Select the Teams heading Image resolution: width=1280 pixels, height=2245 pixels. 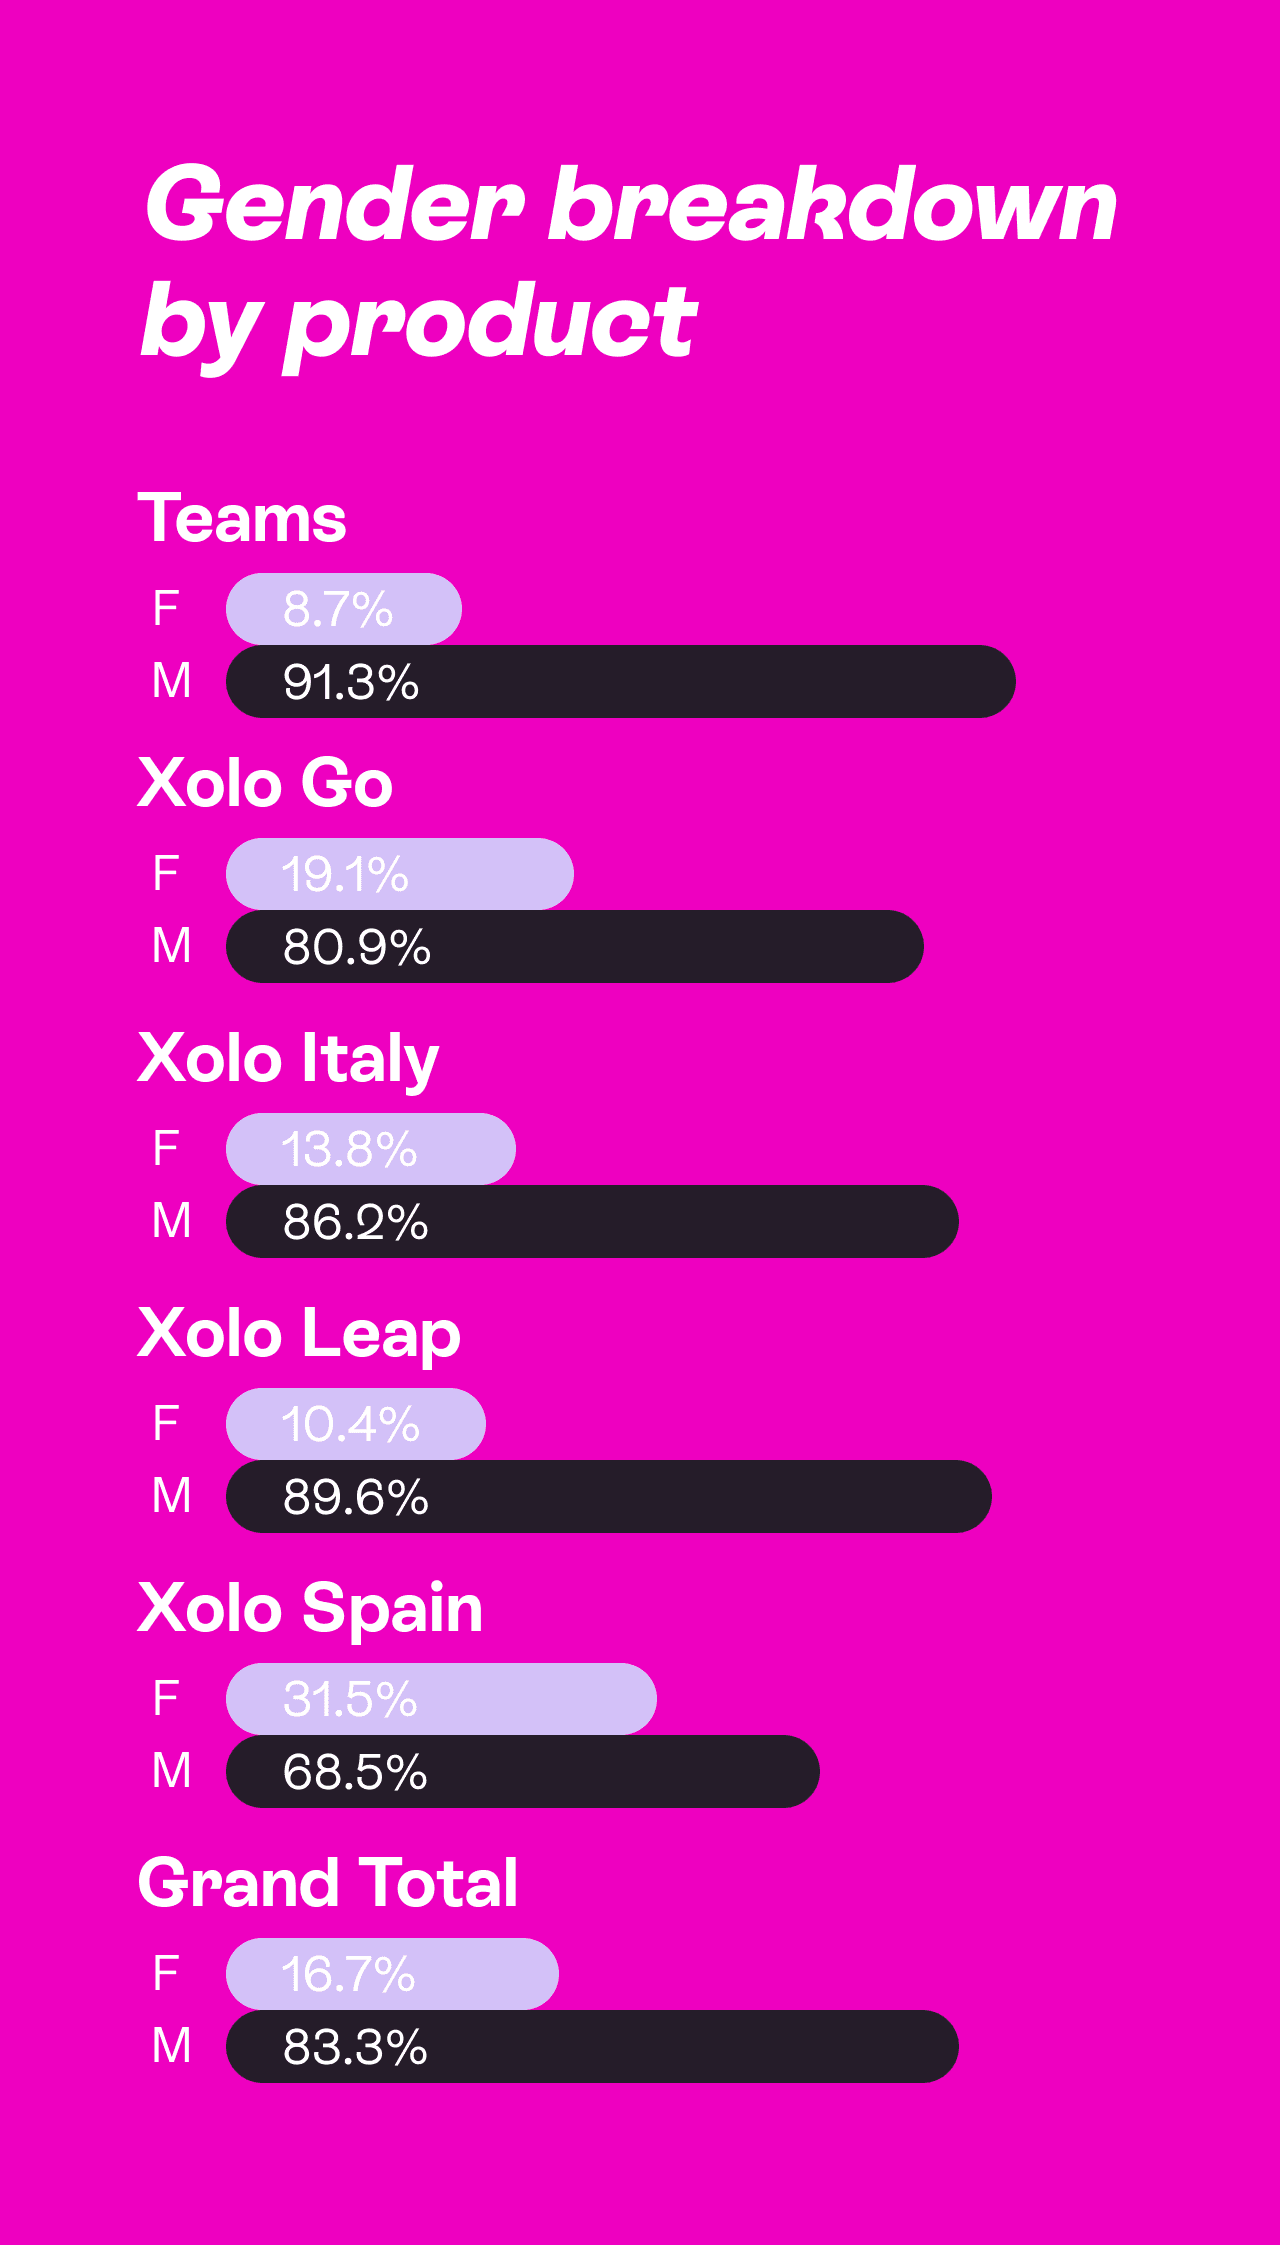[242, 518]
